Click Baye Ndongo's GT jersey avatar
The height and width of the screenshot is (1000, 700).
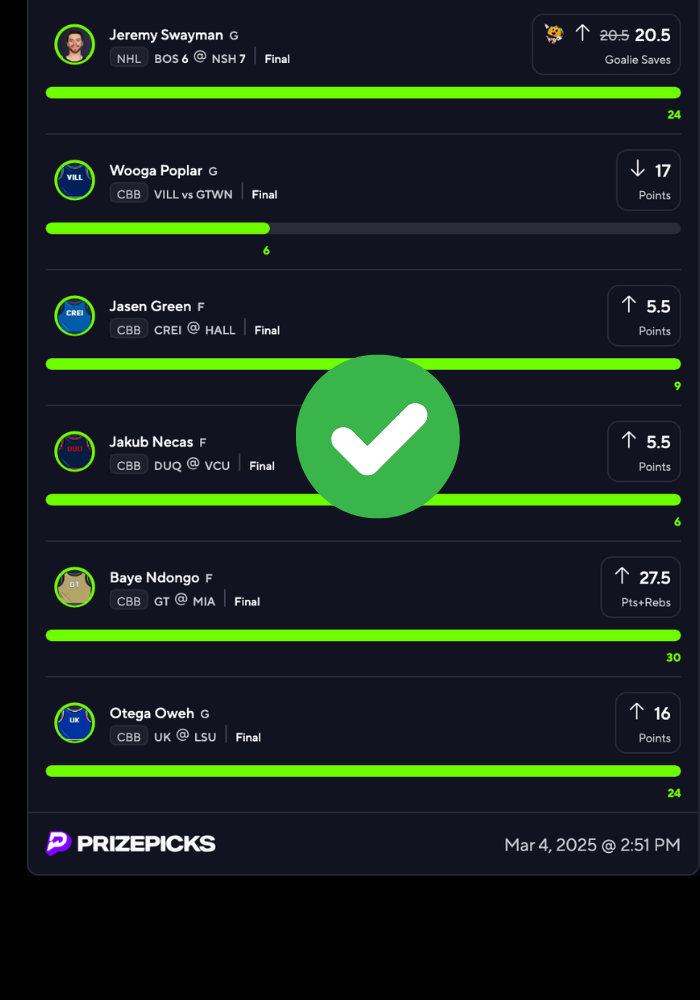click(x=75, y=587)
